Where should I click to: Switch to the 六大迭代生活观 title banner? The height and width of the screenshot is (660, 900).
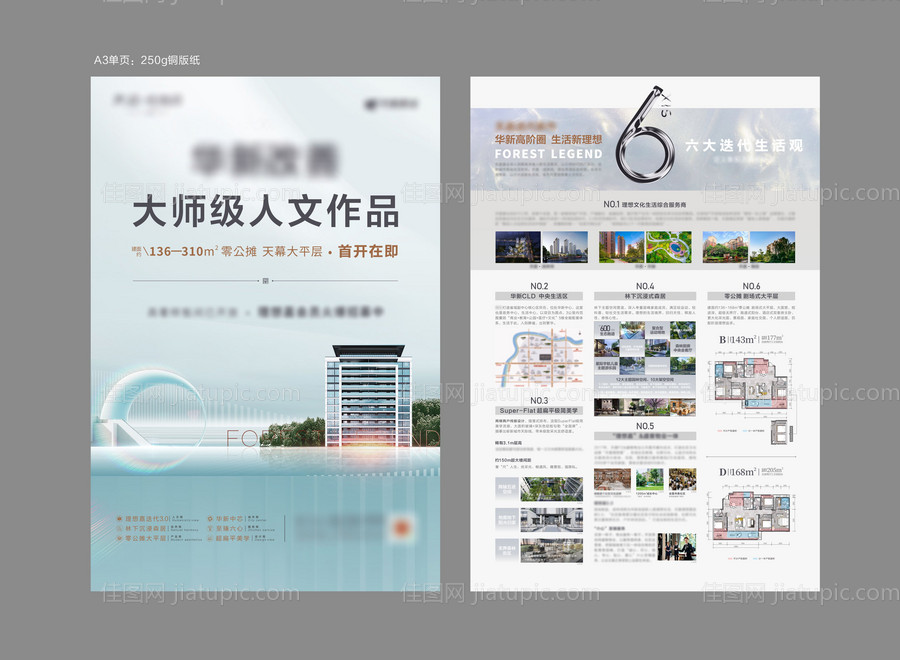click(x=746, y=145)
